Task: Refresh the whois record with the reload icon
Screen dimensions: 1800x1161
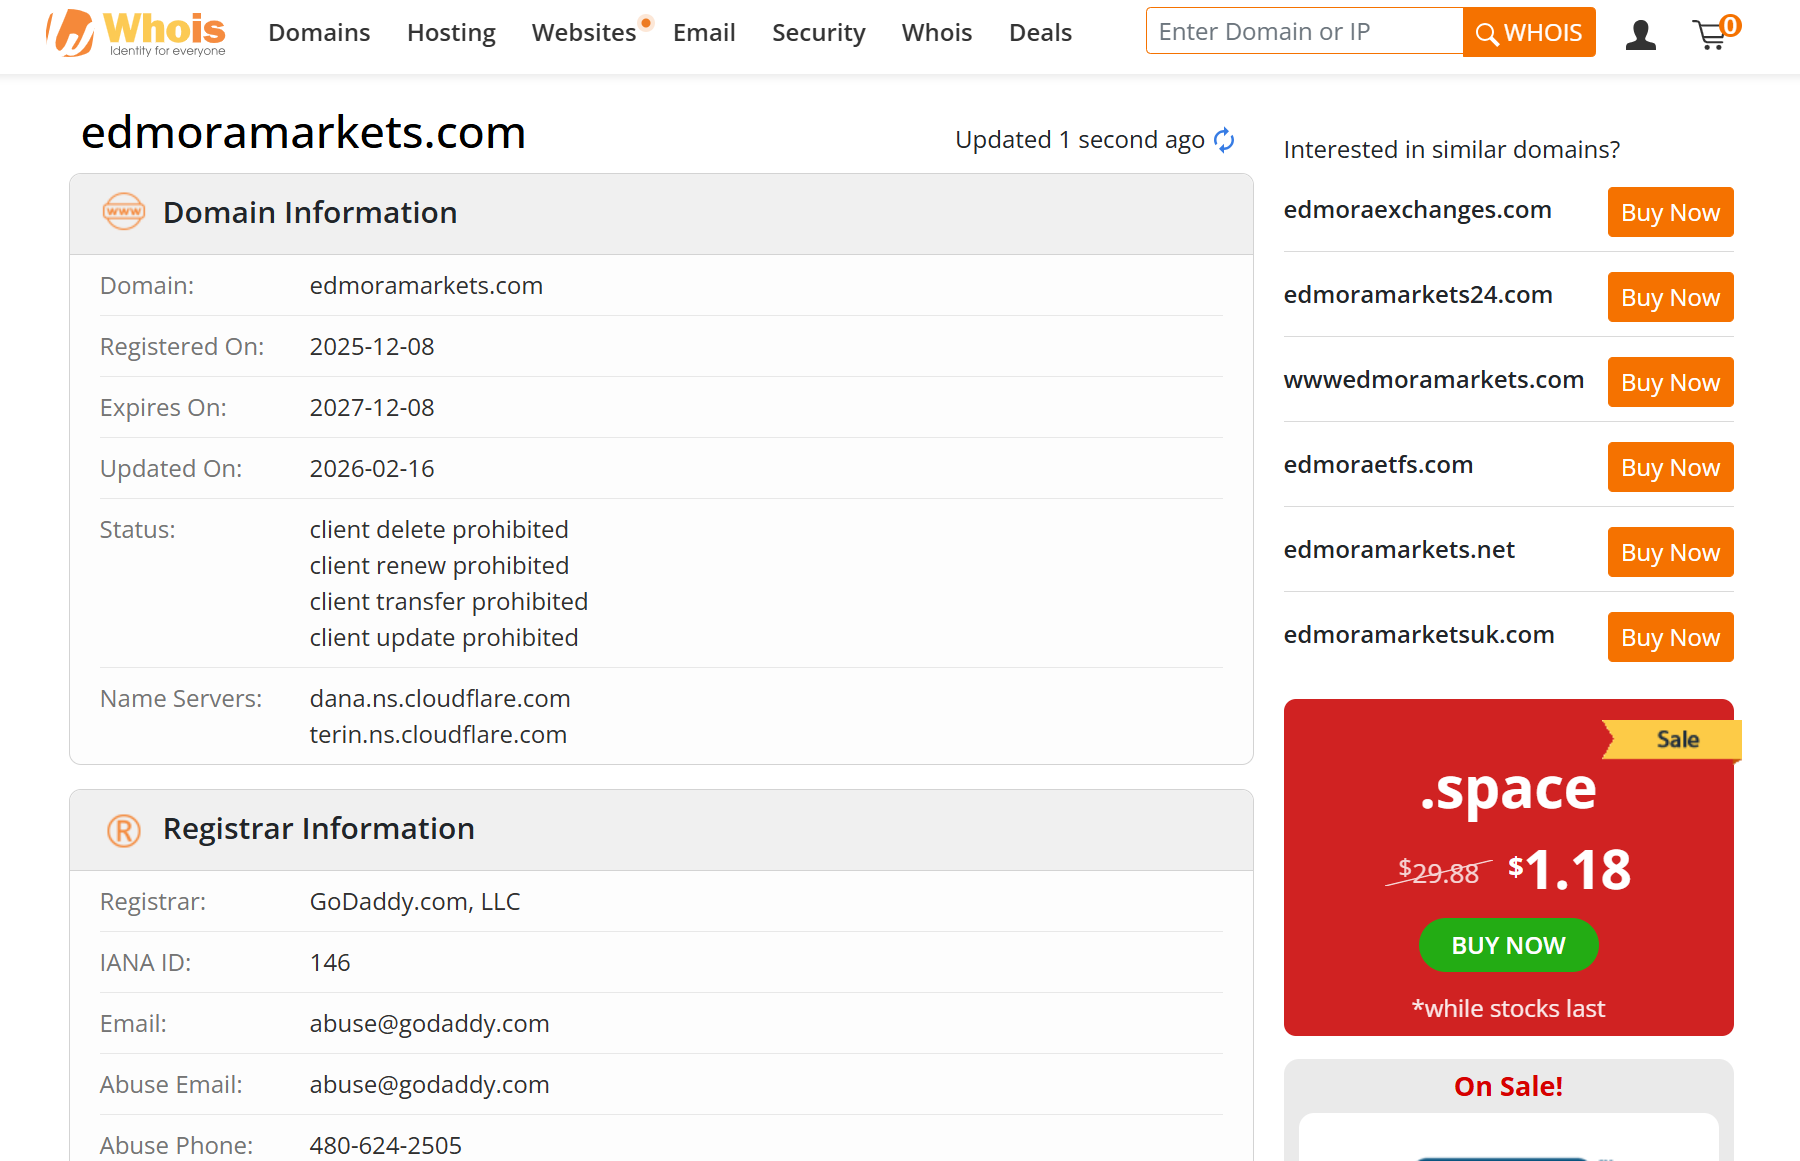Action: pyautogui.click(x=1224, y=140)
